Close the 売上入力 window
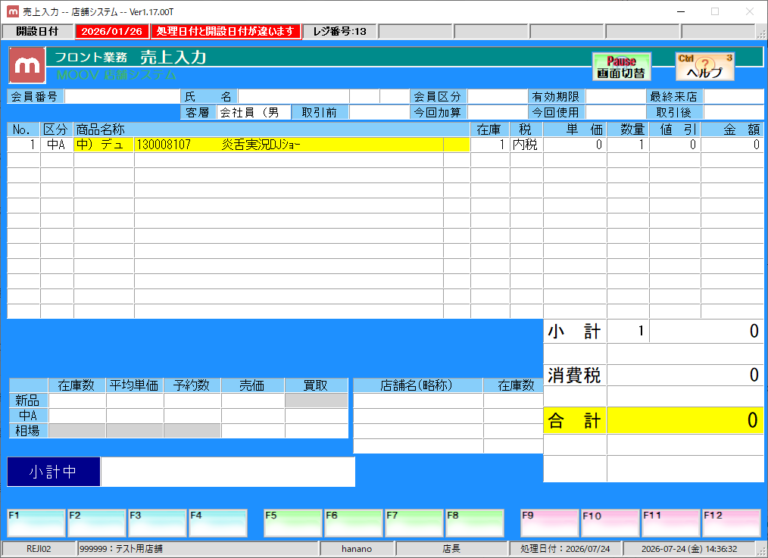 coord(749,11)
